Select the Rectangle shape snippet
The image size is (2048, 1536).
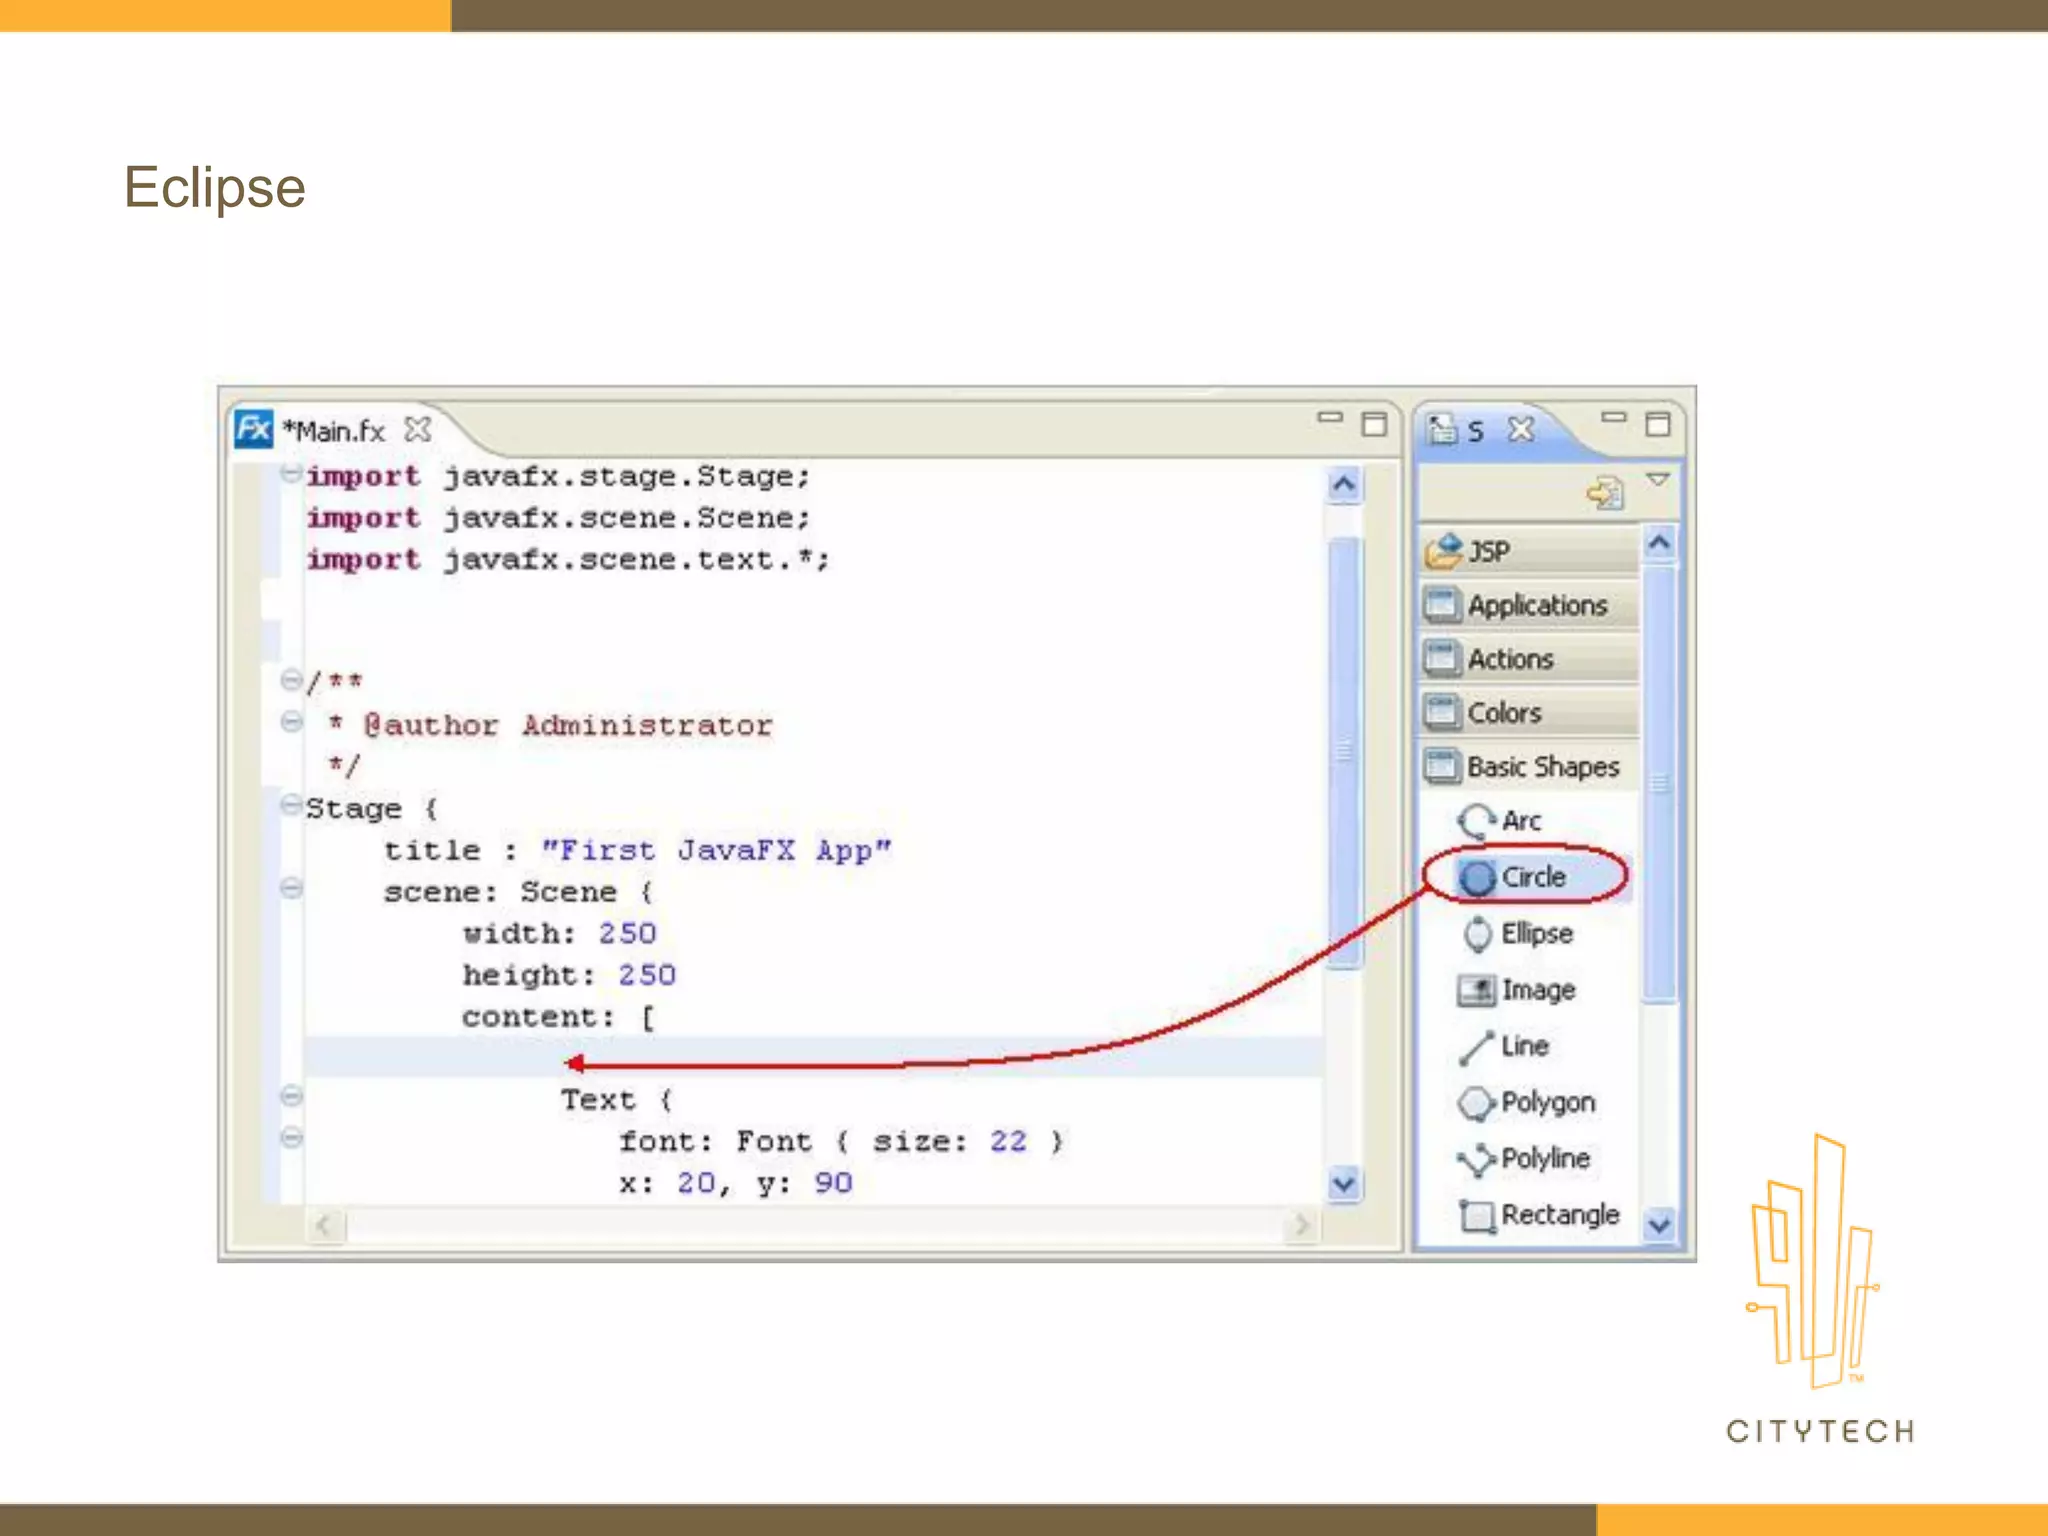[x=1539, y=1215]
